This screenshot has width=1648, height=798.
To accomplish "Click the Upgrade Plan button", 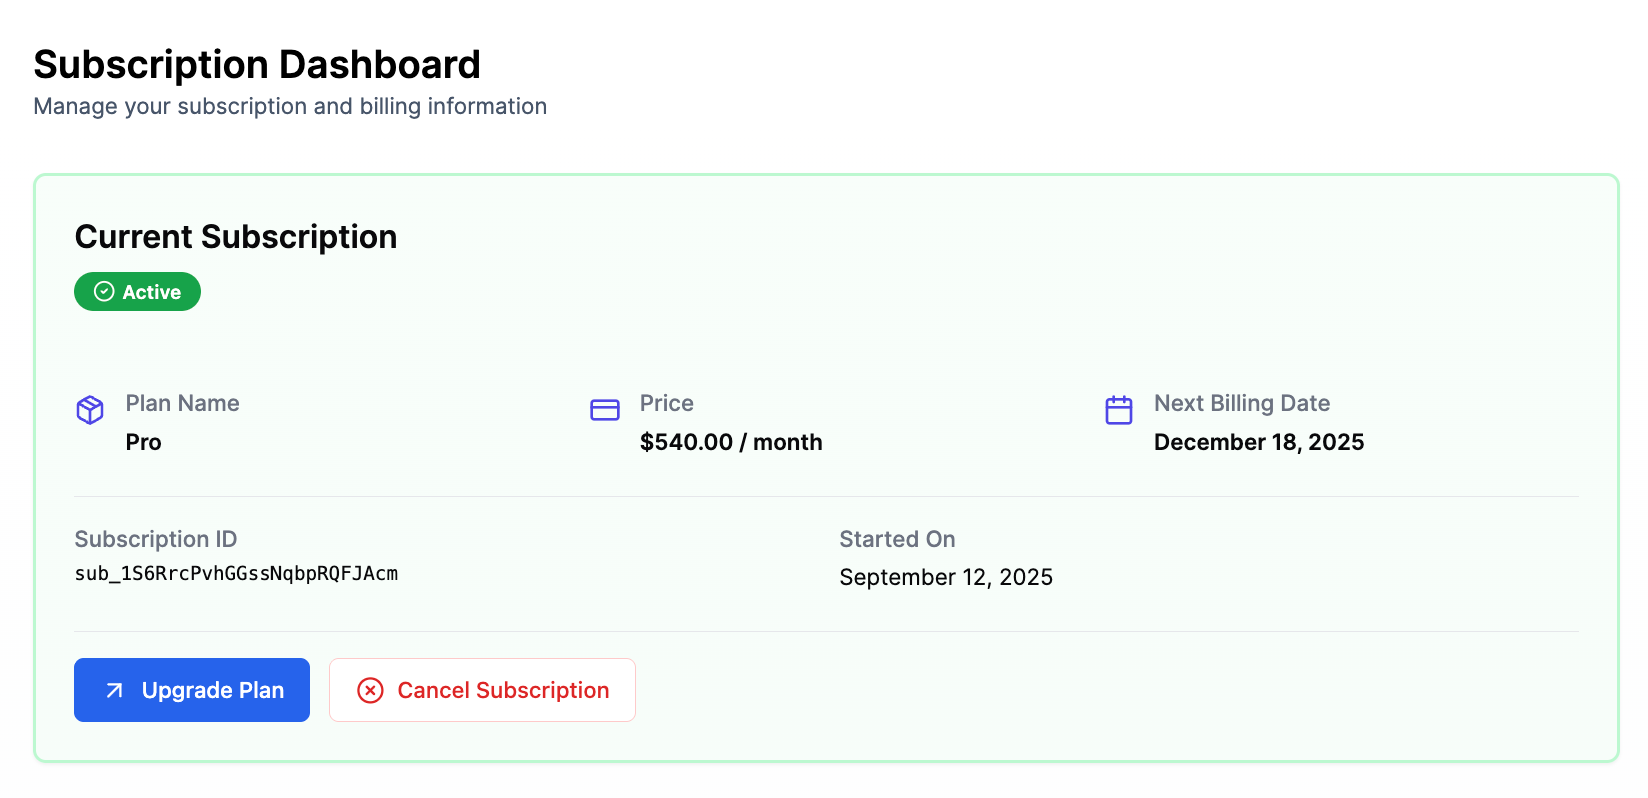I will (192, 690).
